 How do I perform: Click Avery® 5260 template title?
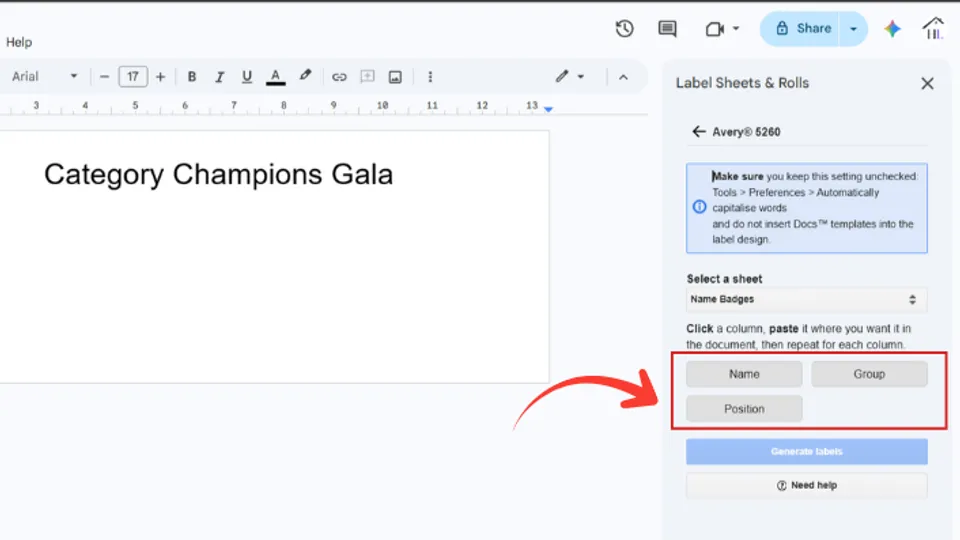click(746, 132)
